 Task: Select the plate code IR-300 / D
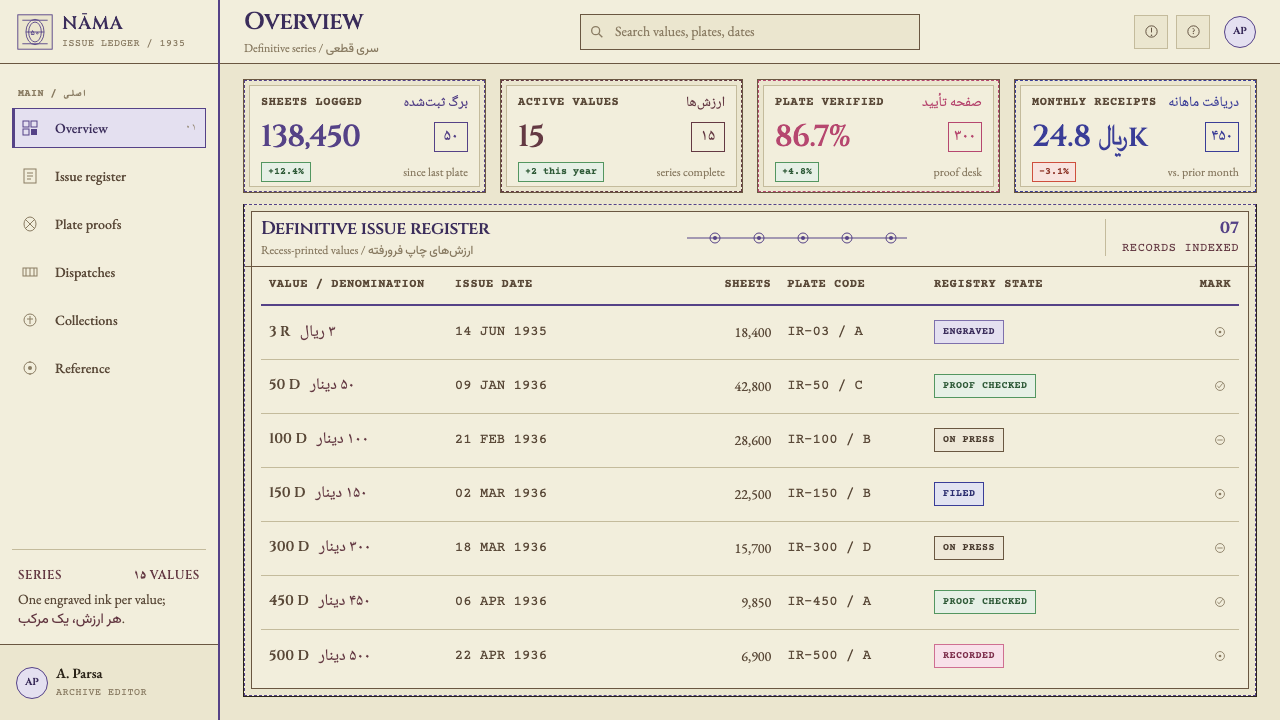tap(830, 548)
